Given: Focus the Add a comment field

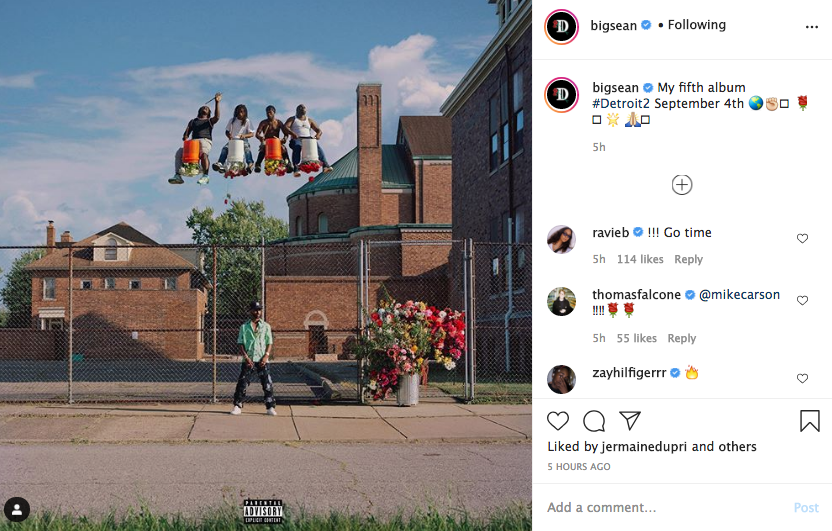Looking at the screenshot, I should [x=663, y=508].
